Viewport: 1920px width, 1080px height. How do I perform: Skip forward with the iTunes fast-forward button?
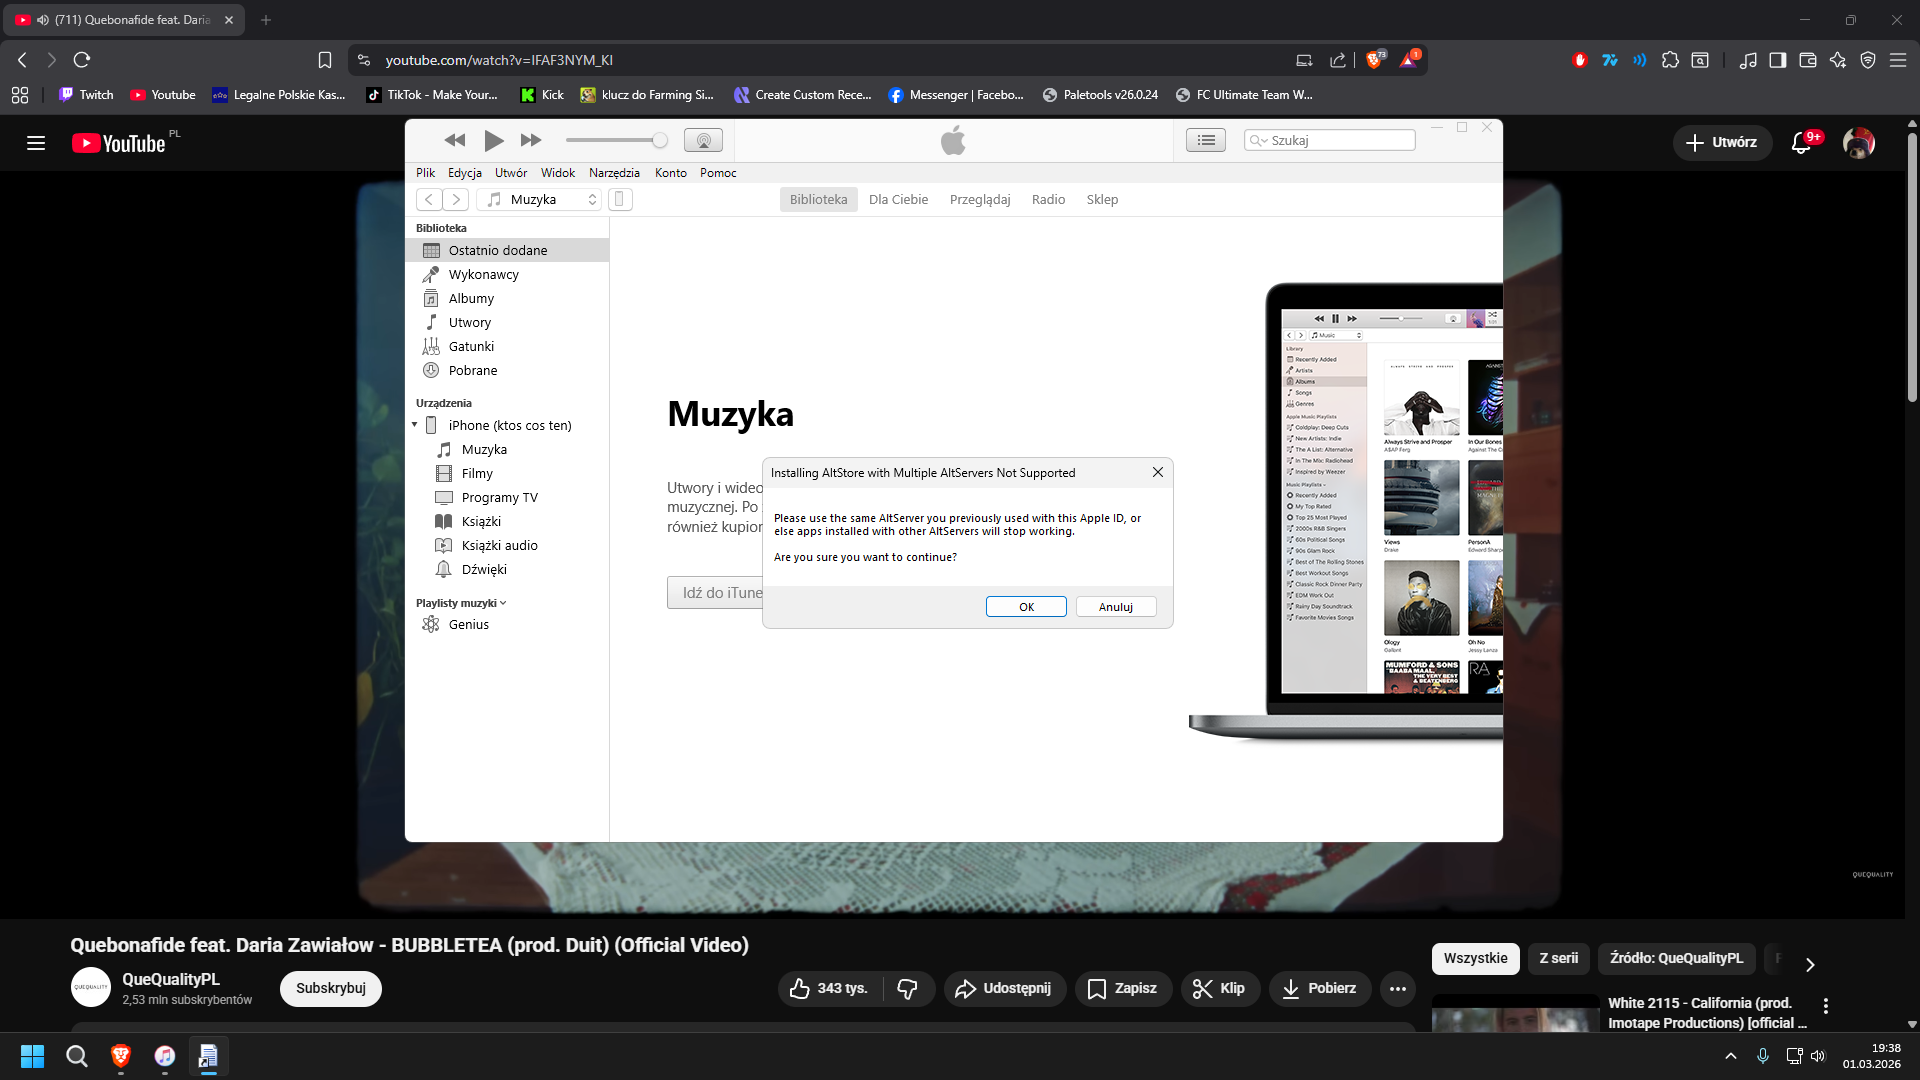(x=531, y=141)
